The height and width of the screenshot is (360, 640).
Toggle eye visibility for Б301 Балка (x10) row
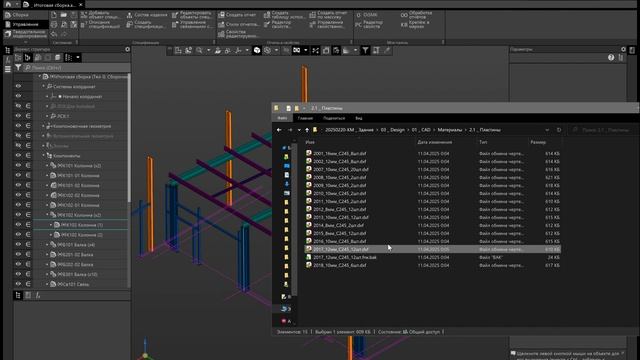pyautogui.click(x=18, y=274)
